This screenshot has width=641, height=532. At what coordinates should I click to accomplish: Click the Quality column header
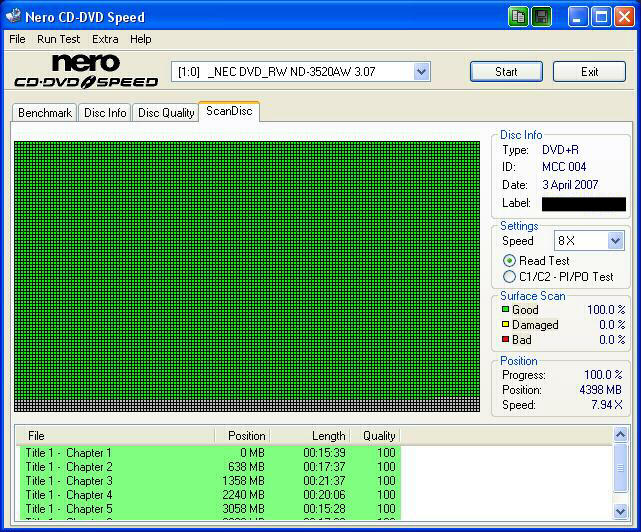coord(375,436)
